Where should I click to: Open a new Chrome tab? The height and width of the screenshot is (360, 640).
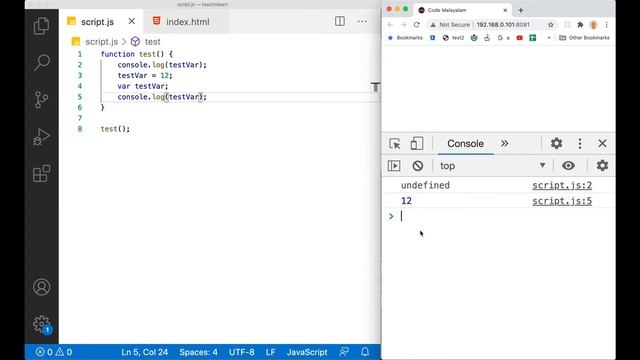click(x=520, y=10)
